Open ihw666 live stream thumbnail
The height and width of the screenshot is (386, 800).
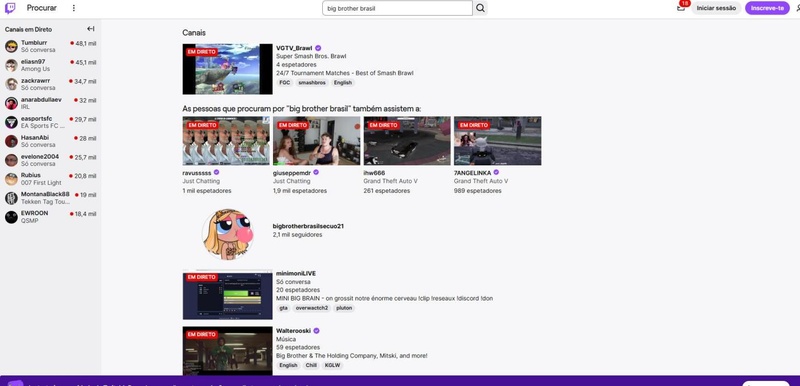coord(407,141)
